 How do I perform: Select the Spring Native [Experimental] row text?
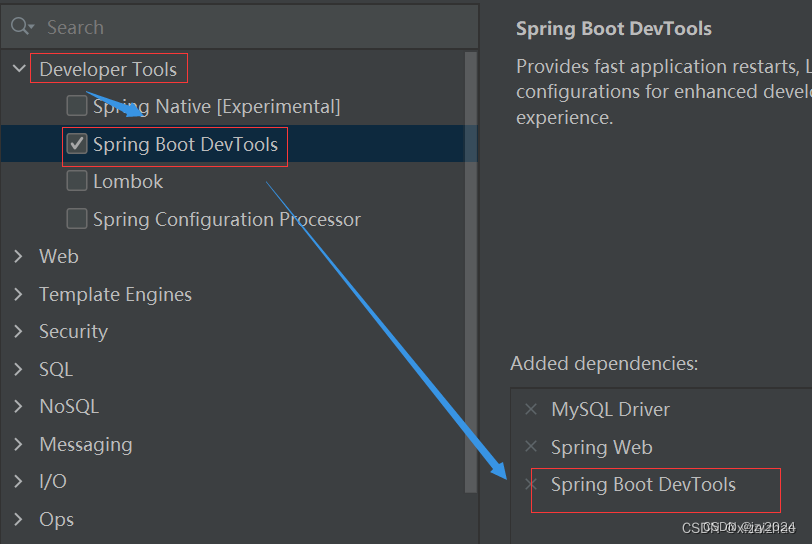pos(216,106)
